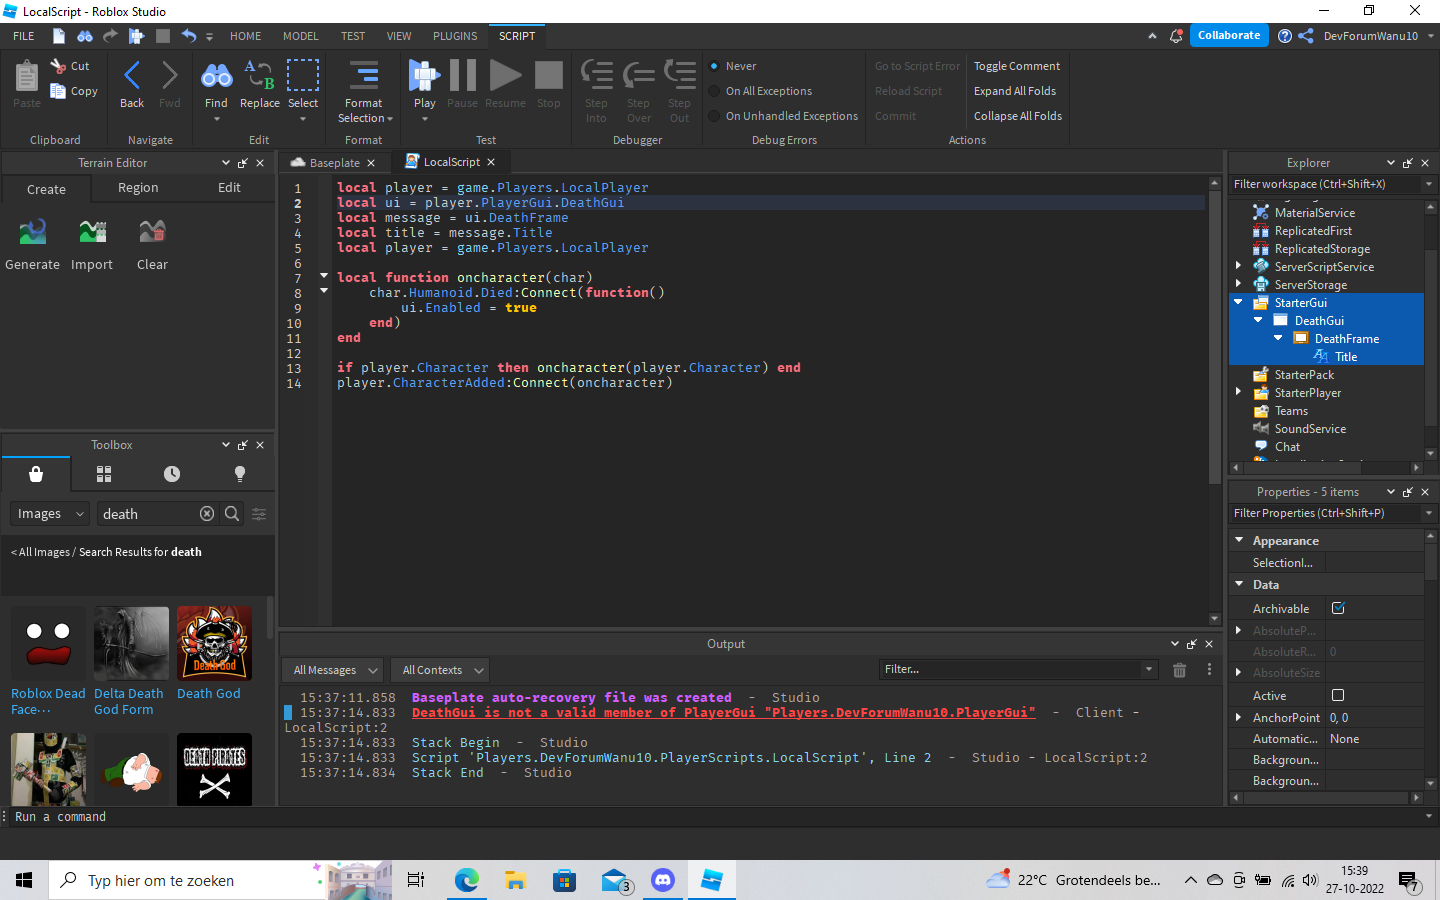Image resolution: width=1440 pixels, height=900 pixels.
Task: Click the Format Selection icon
Action: click(x=364, y=77)
